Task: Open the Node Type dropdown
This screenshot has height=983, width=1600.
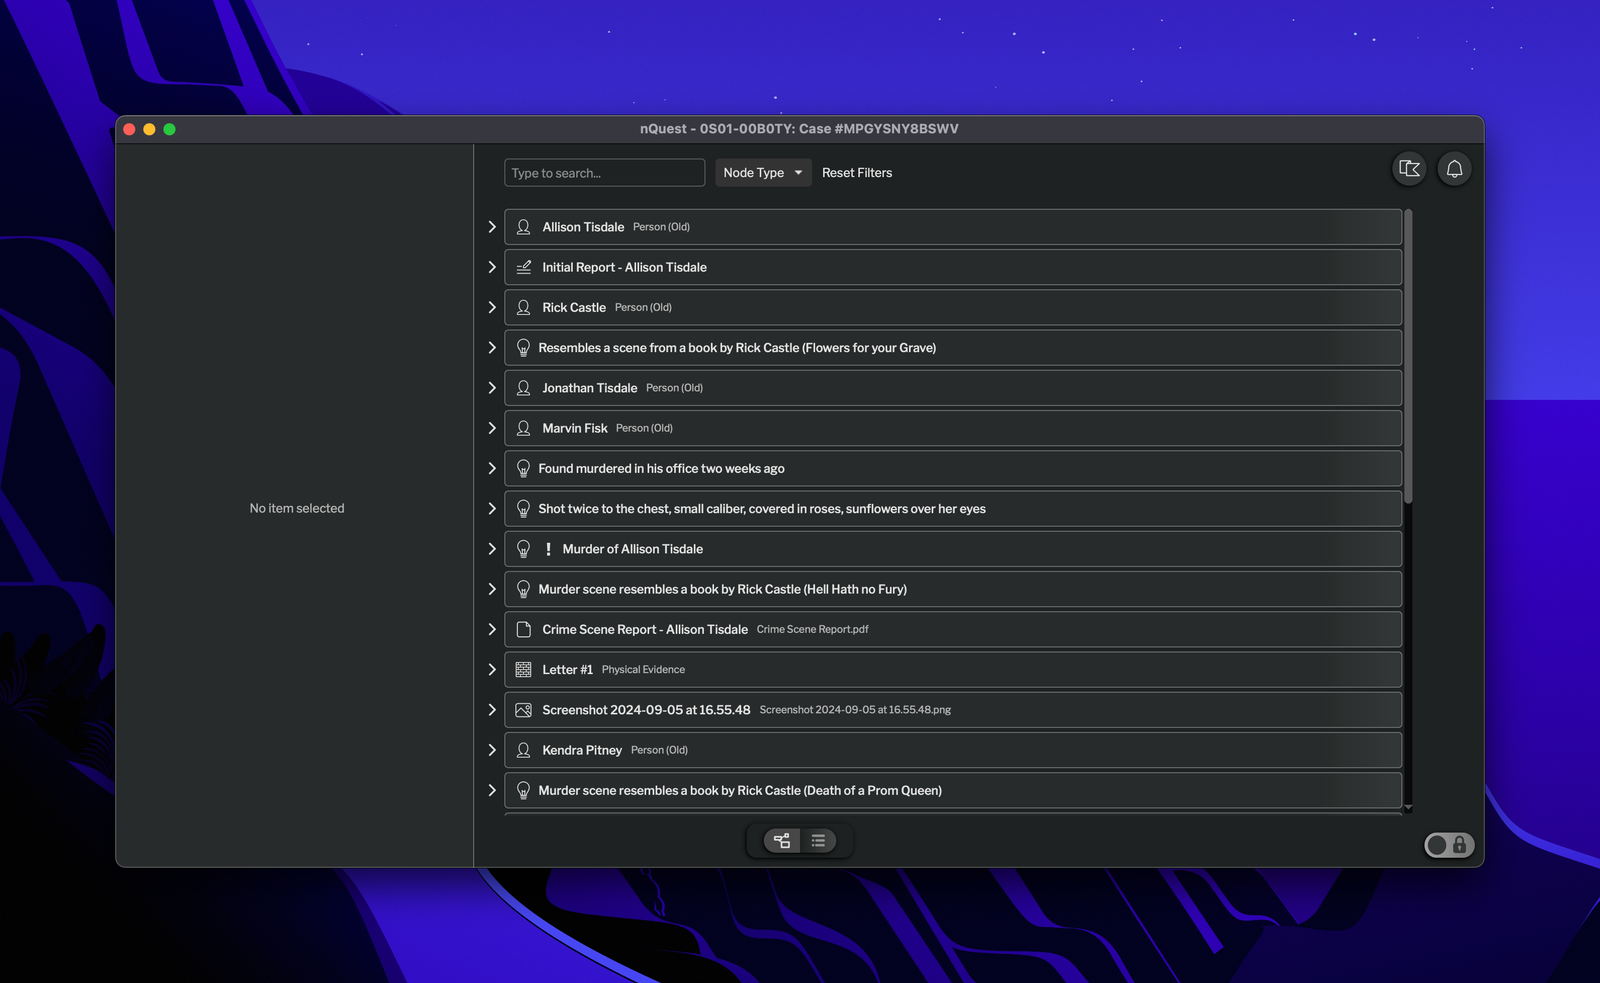Action: (763, 173)
